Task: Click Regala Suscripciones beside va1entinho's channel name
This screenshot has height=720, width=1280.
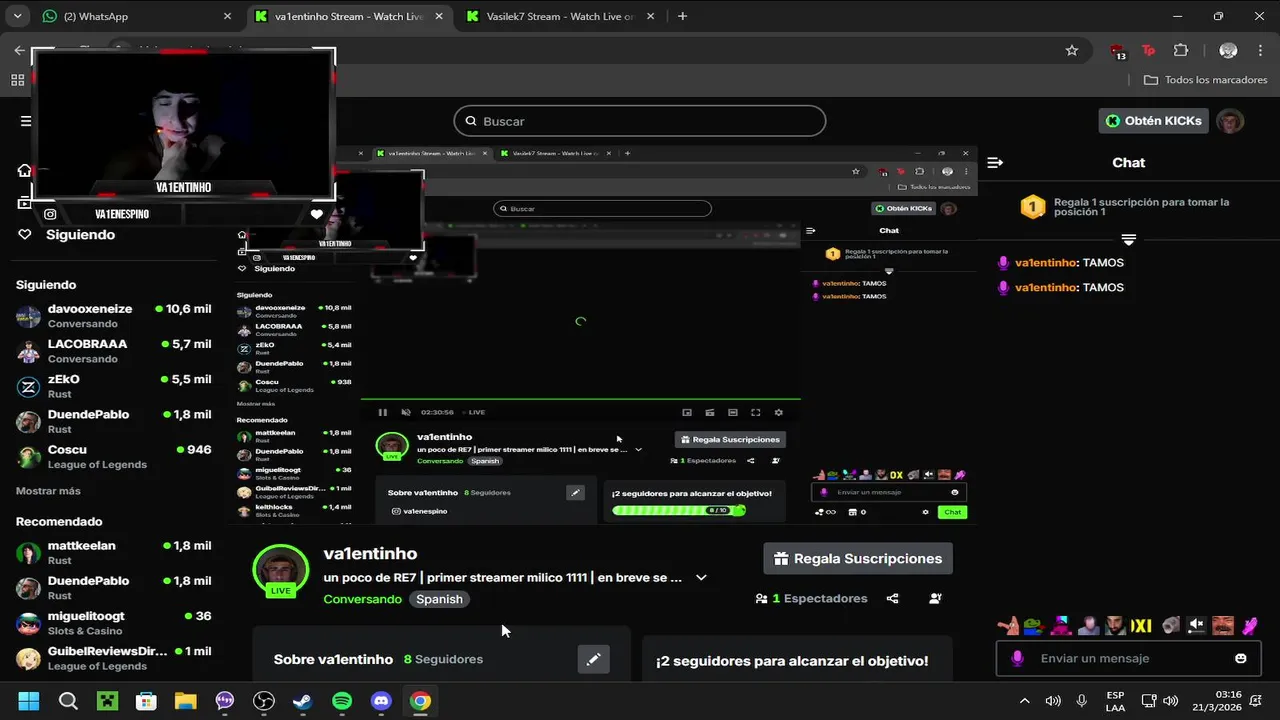Action: point(858,559)
